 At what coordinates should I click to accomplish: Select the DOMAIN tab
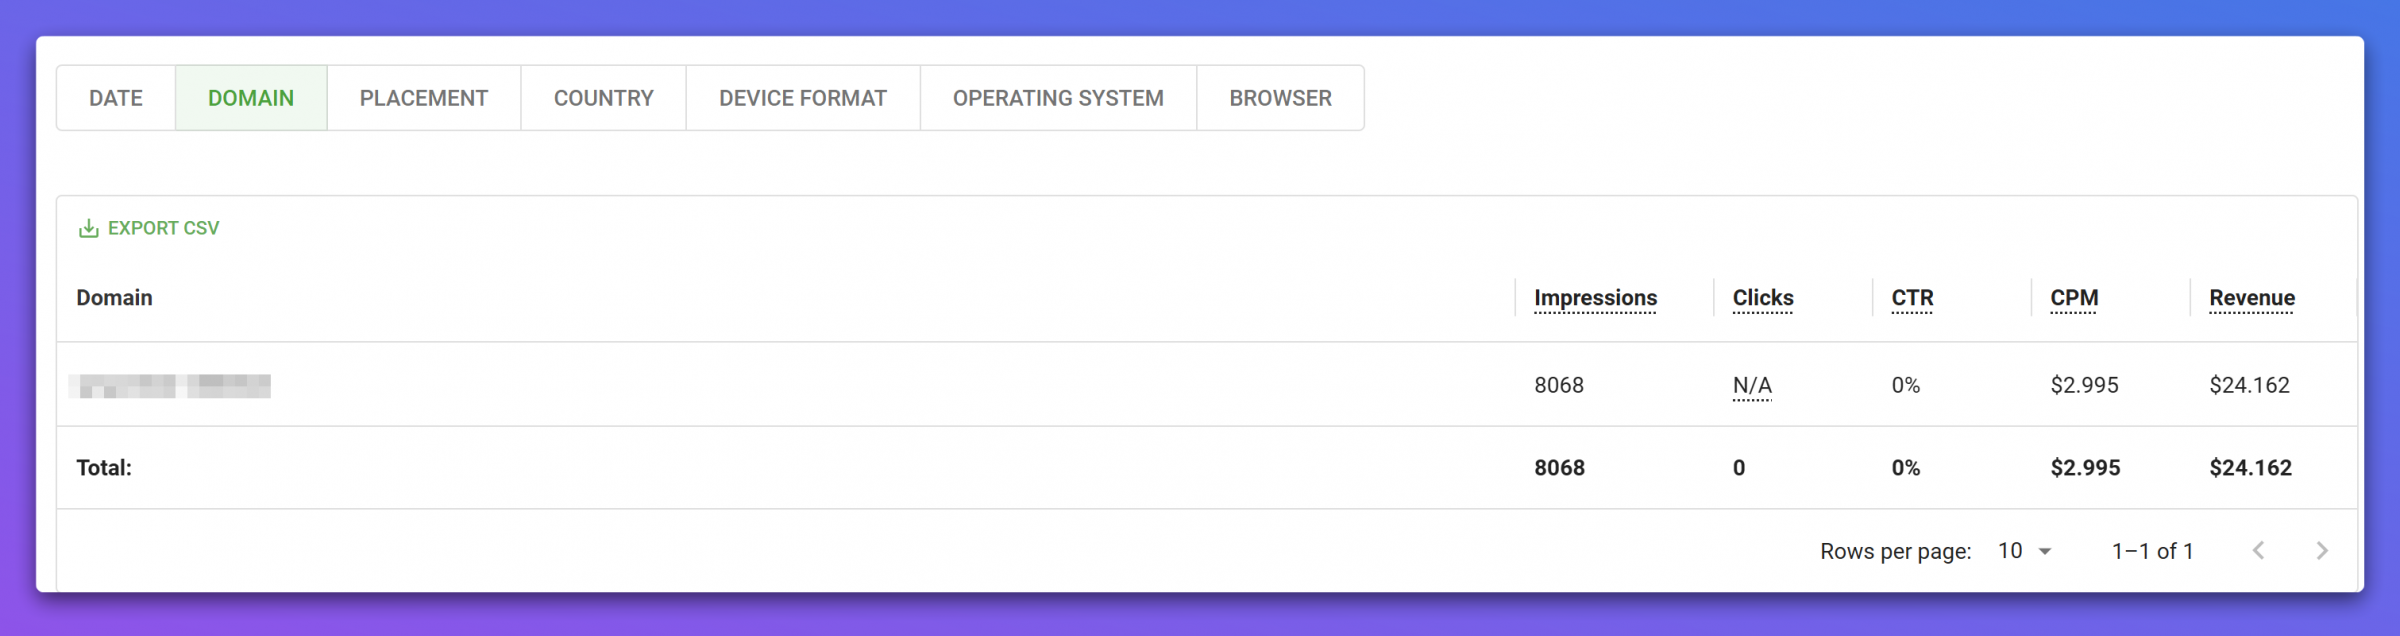(251, 98)
